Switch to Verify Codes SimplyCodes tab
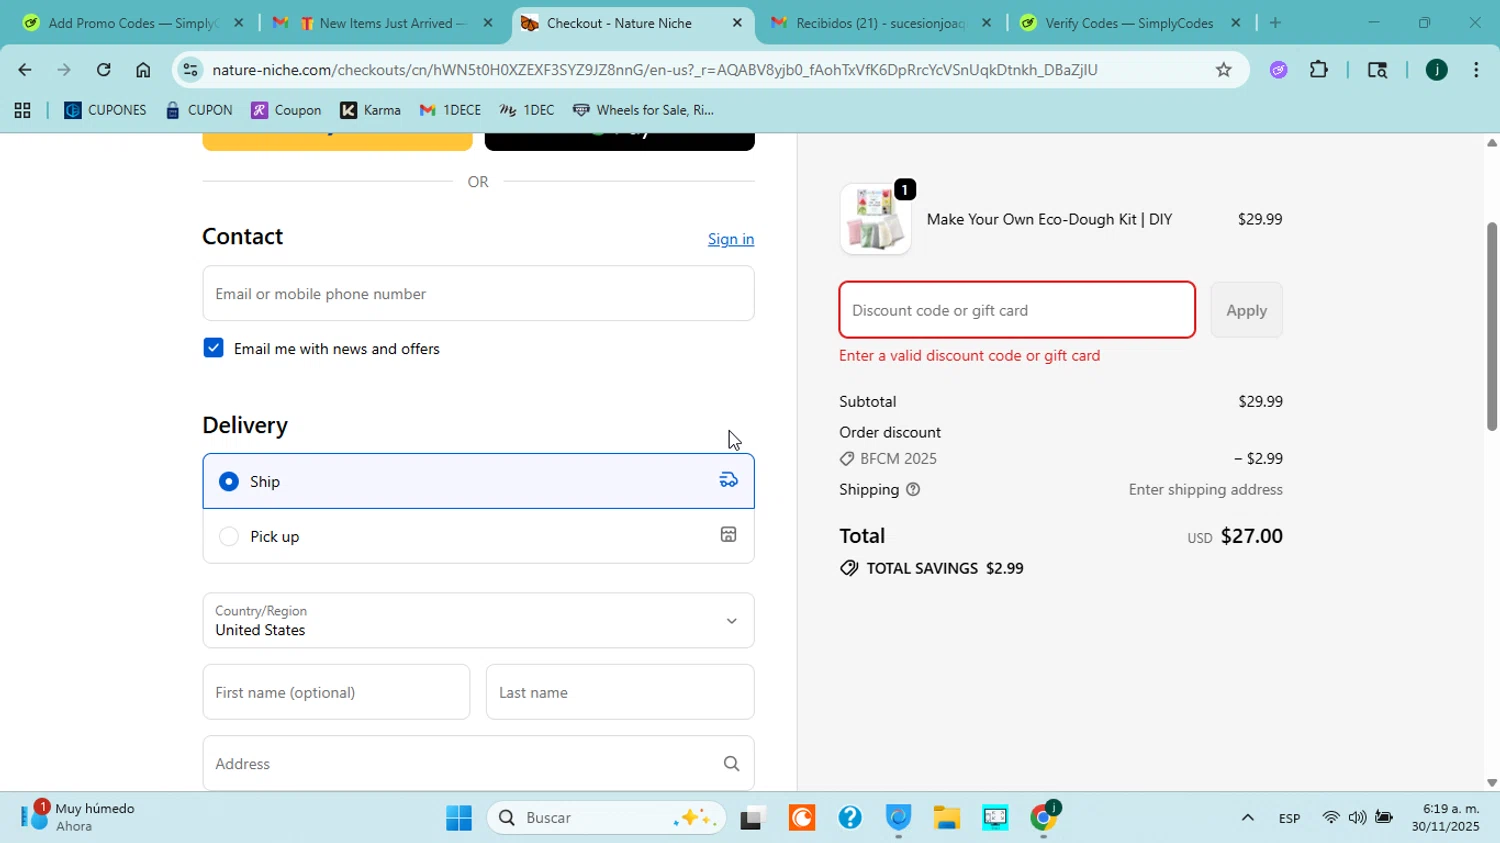1500x843 pixels. click(x=1129, y=23)
